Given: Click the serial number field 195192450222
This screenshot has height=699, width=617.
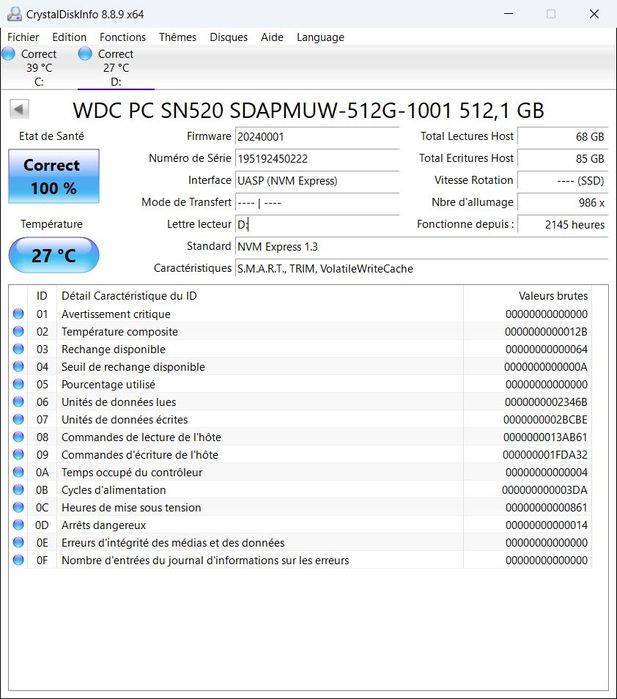Looking at the screenshot, I should coord(317,158).
